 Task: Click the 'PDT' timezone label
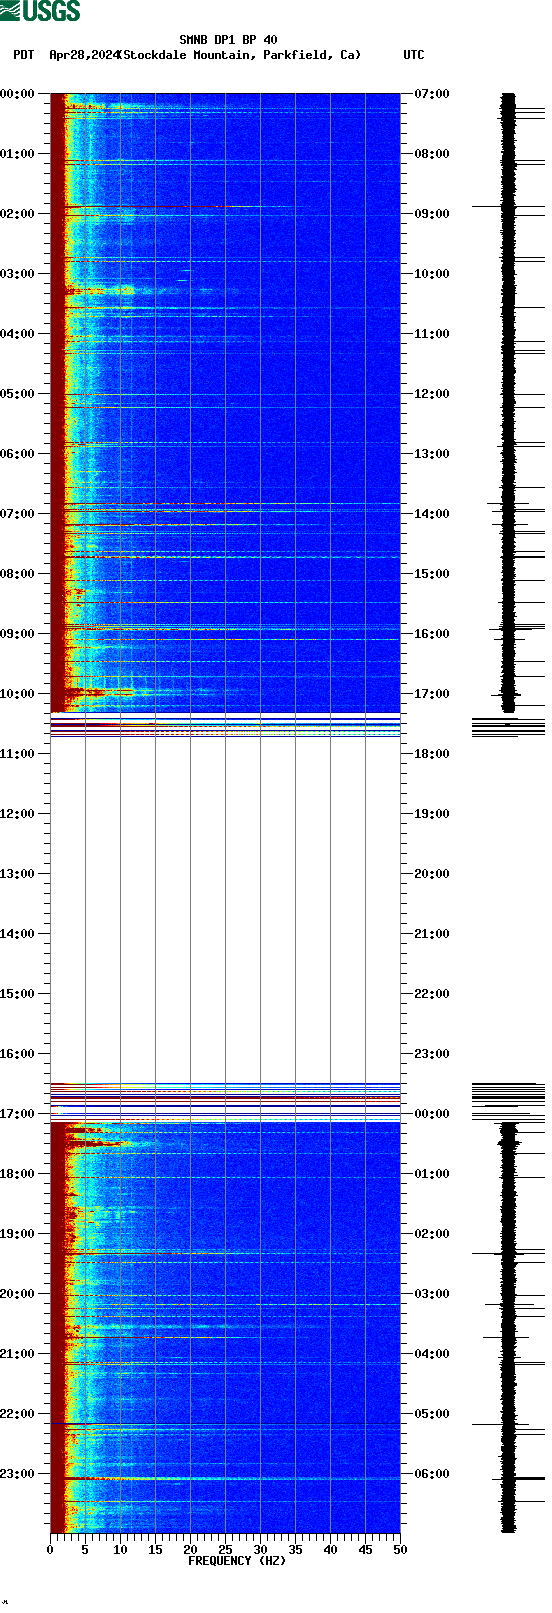tap(23, 55)
